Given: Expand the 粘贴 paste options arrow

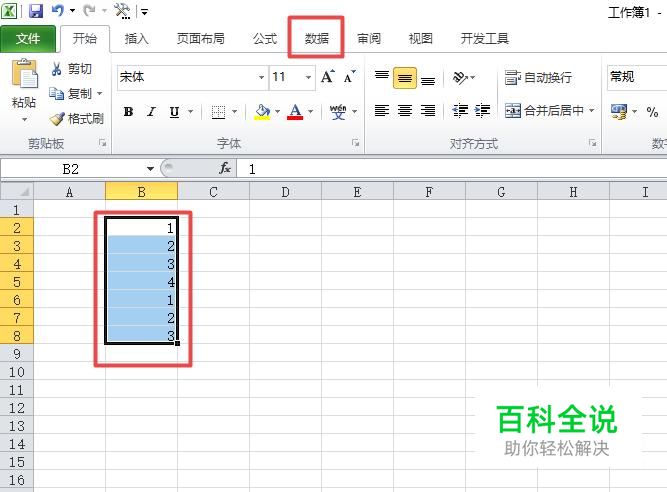Looking at the screenshot, I should click(24, 119).
